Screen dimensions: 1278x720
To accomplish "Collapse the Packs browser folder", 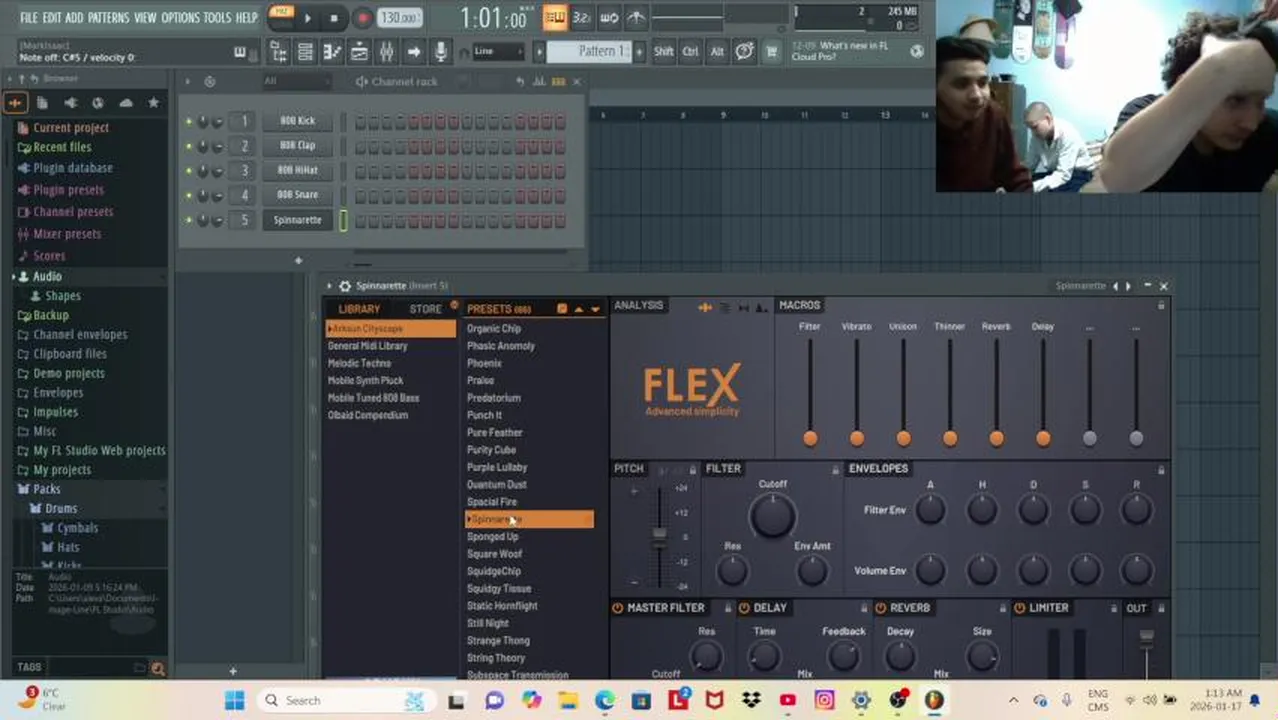I will click(x=46, y=489).
